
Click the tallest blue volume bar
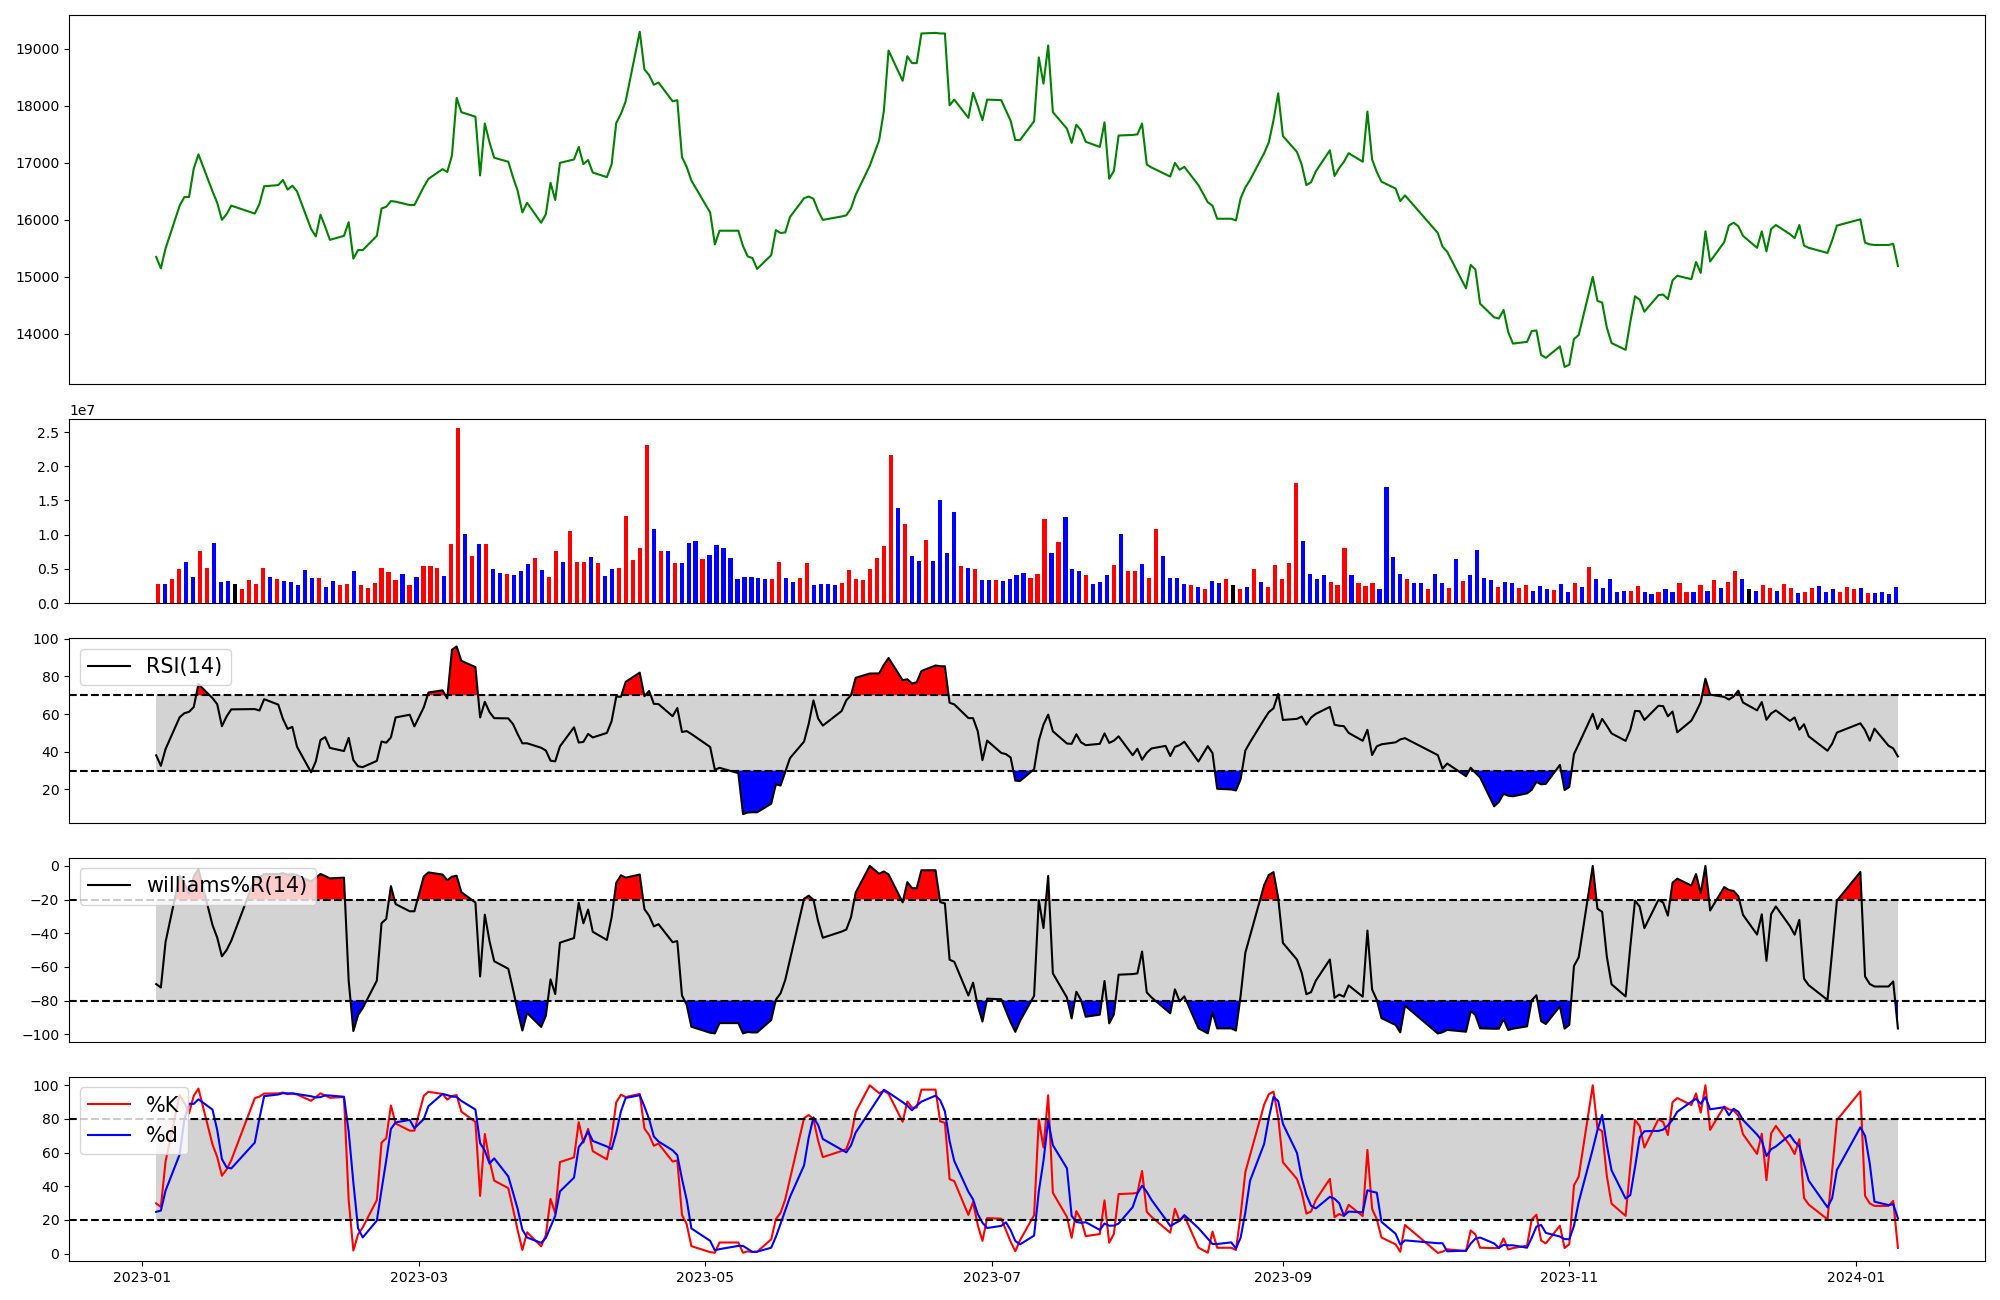pos(1386,545)
